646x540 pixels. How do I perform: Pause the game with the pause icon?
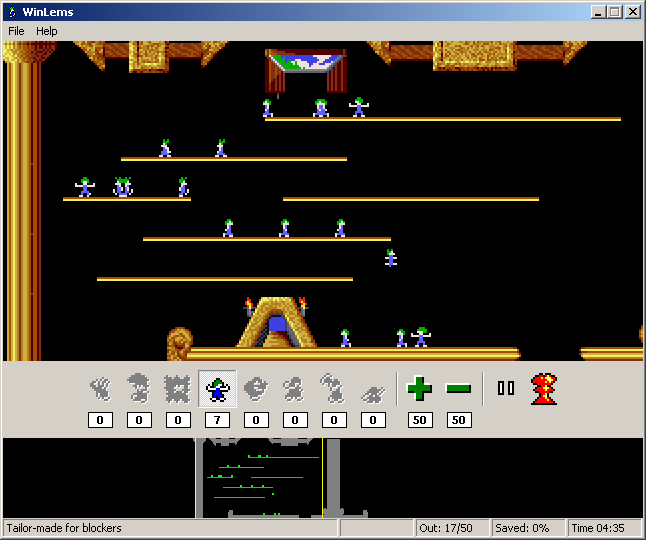tap(506, 388)
